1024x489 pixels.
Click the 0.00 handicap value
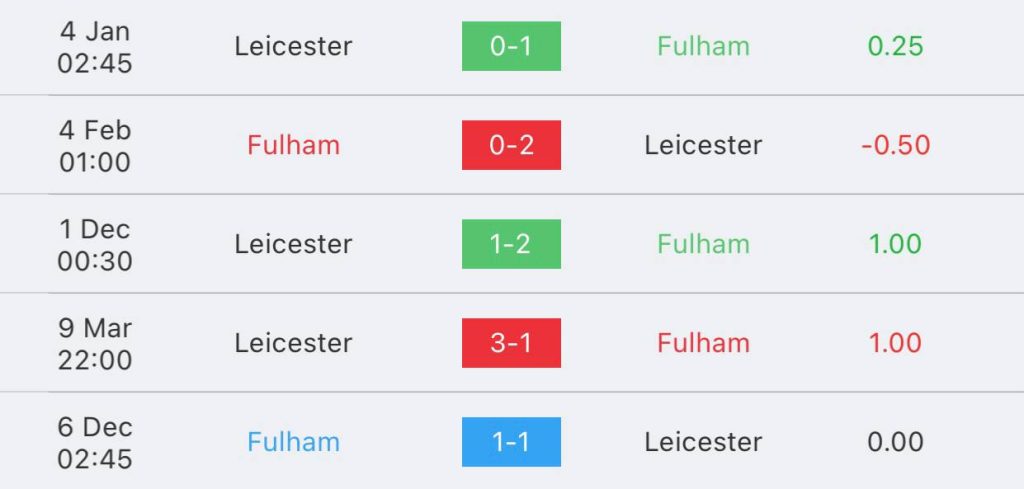tap(895, 442)
